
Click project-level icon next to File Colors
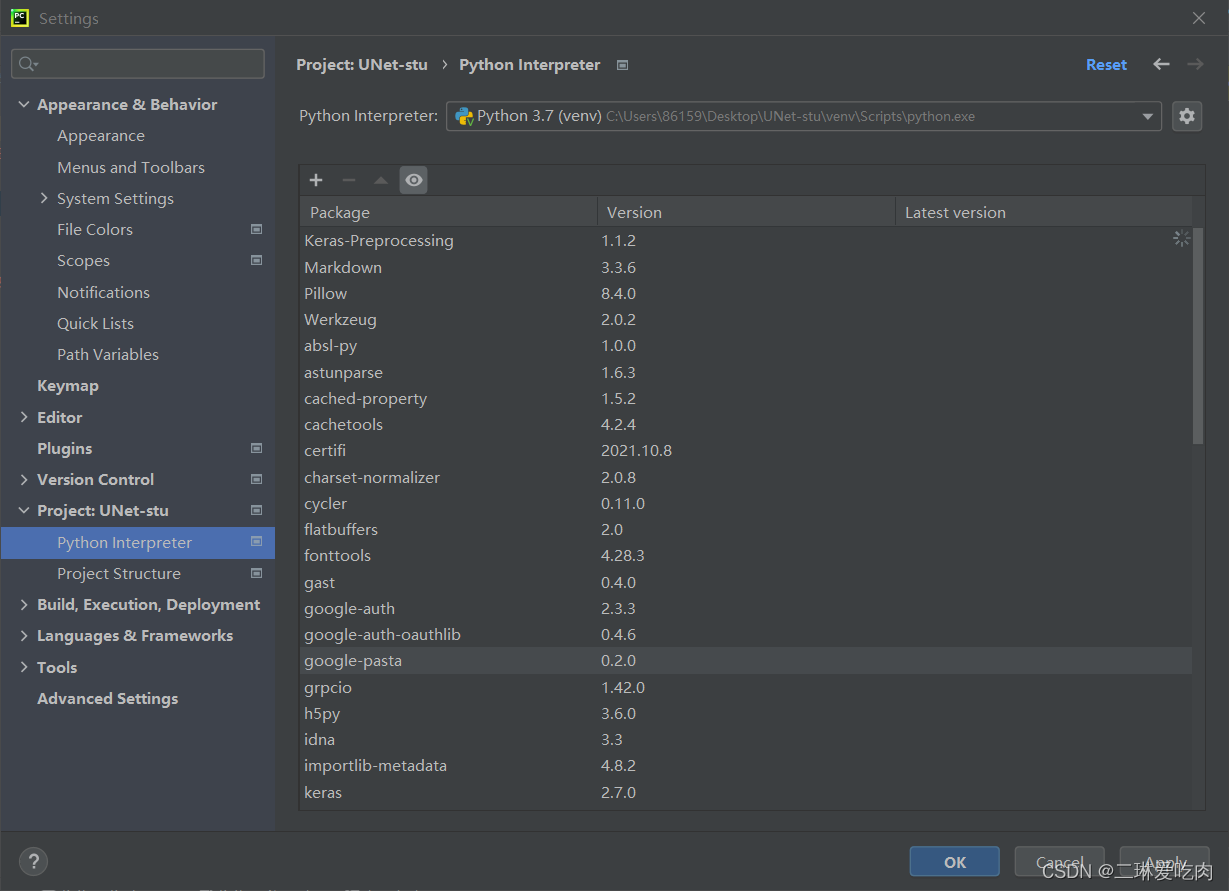(x=256, y=229)
